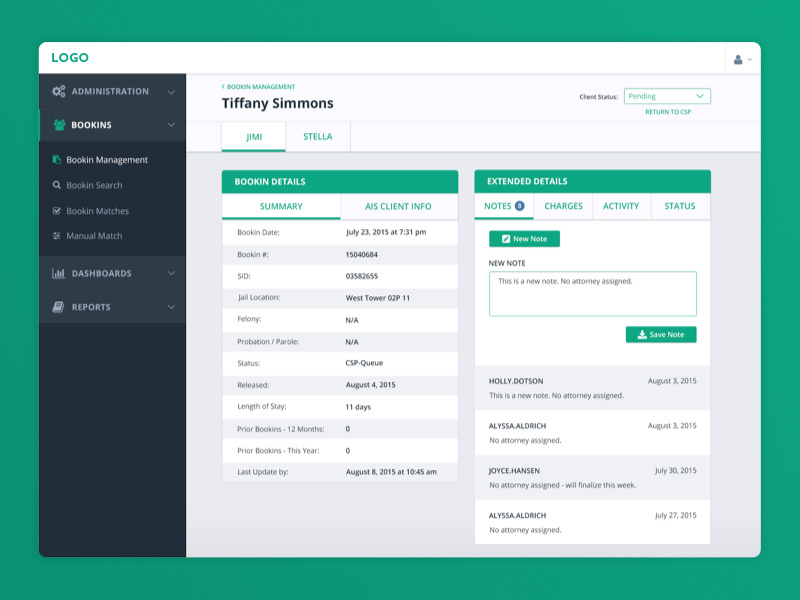Click the Manual Match sliders icon

[x=55, y=236]
